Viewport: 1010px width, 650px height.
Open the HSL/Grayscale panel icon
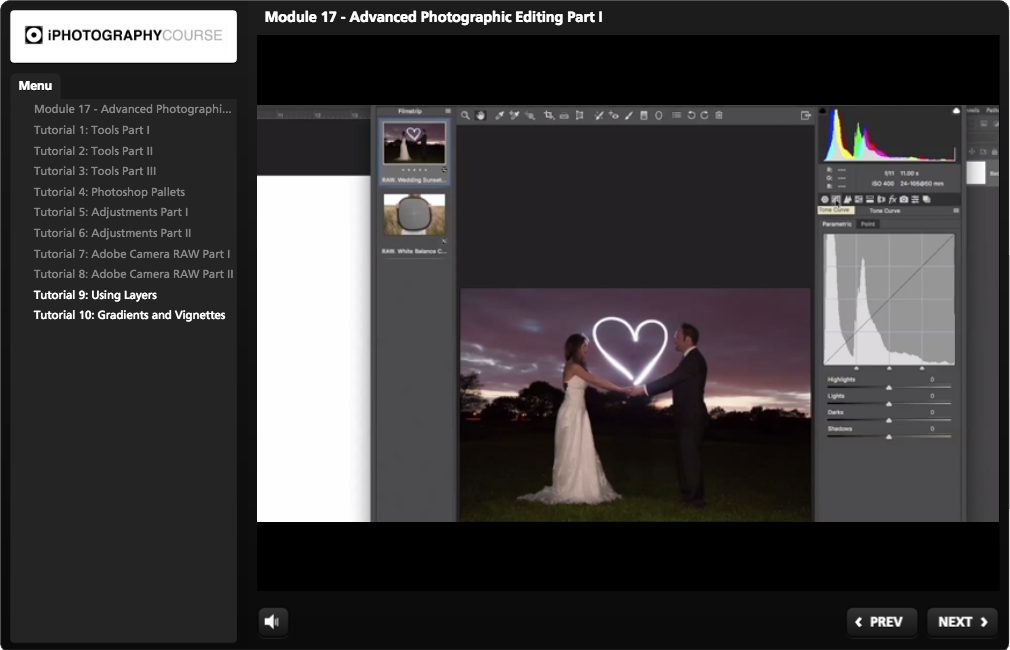pos(858,200)
